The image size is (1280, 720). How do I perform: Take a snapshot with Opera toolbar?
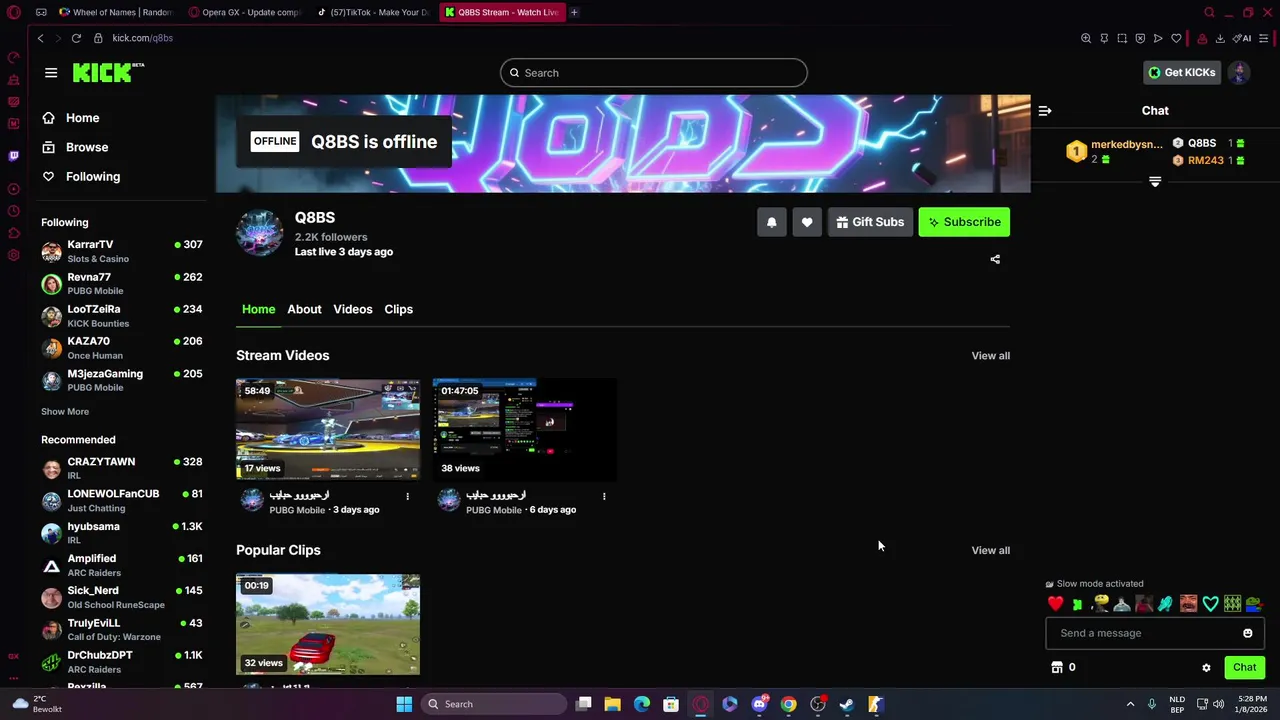[1122, 38]
